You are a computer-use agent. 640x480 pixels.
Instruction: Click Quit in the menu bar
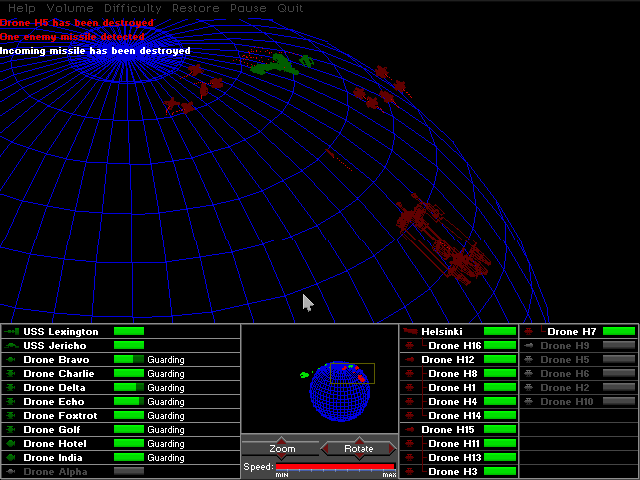[x=290, y=8]
